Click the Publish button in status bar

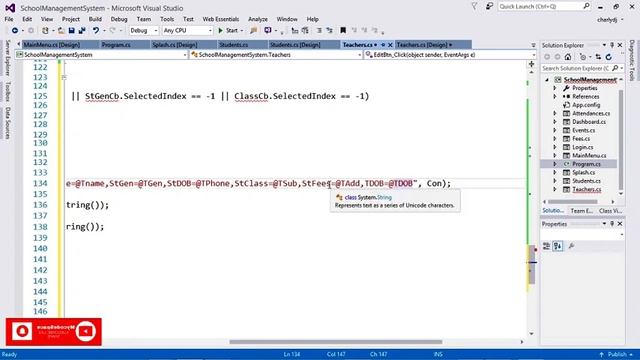click(x=617, y=354)
